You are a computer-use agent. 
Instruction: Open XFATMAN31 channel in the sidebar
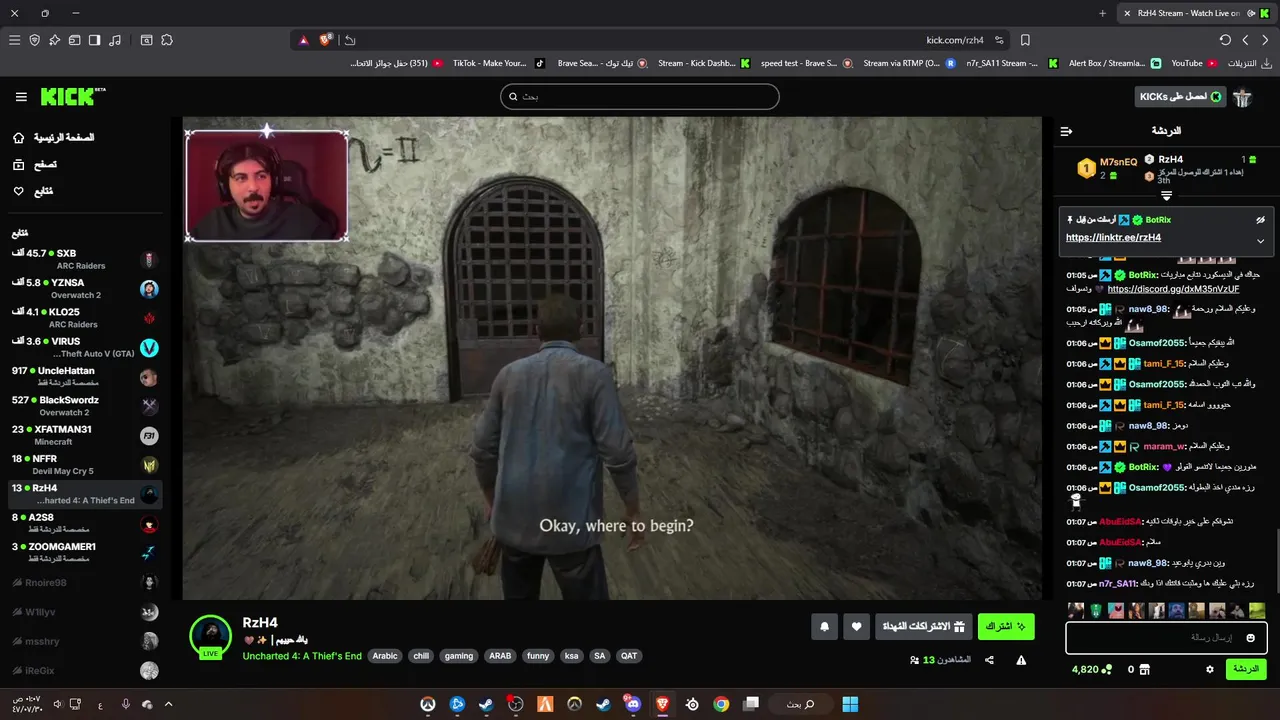(x=85, y=435)
